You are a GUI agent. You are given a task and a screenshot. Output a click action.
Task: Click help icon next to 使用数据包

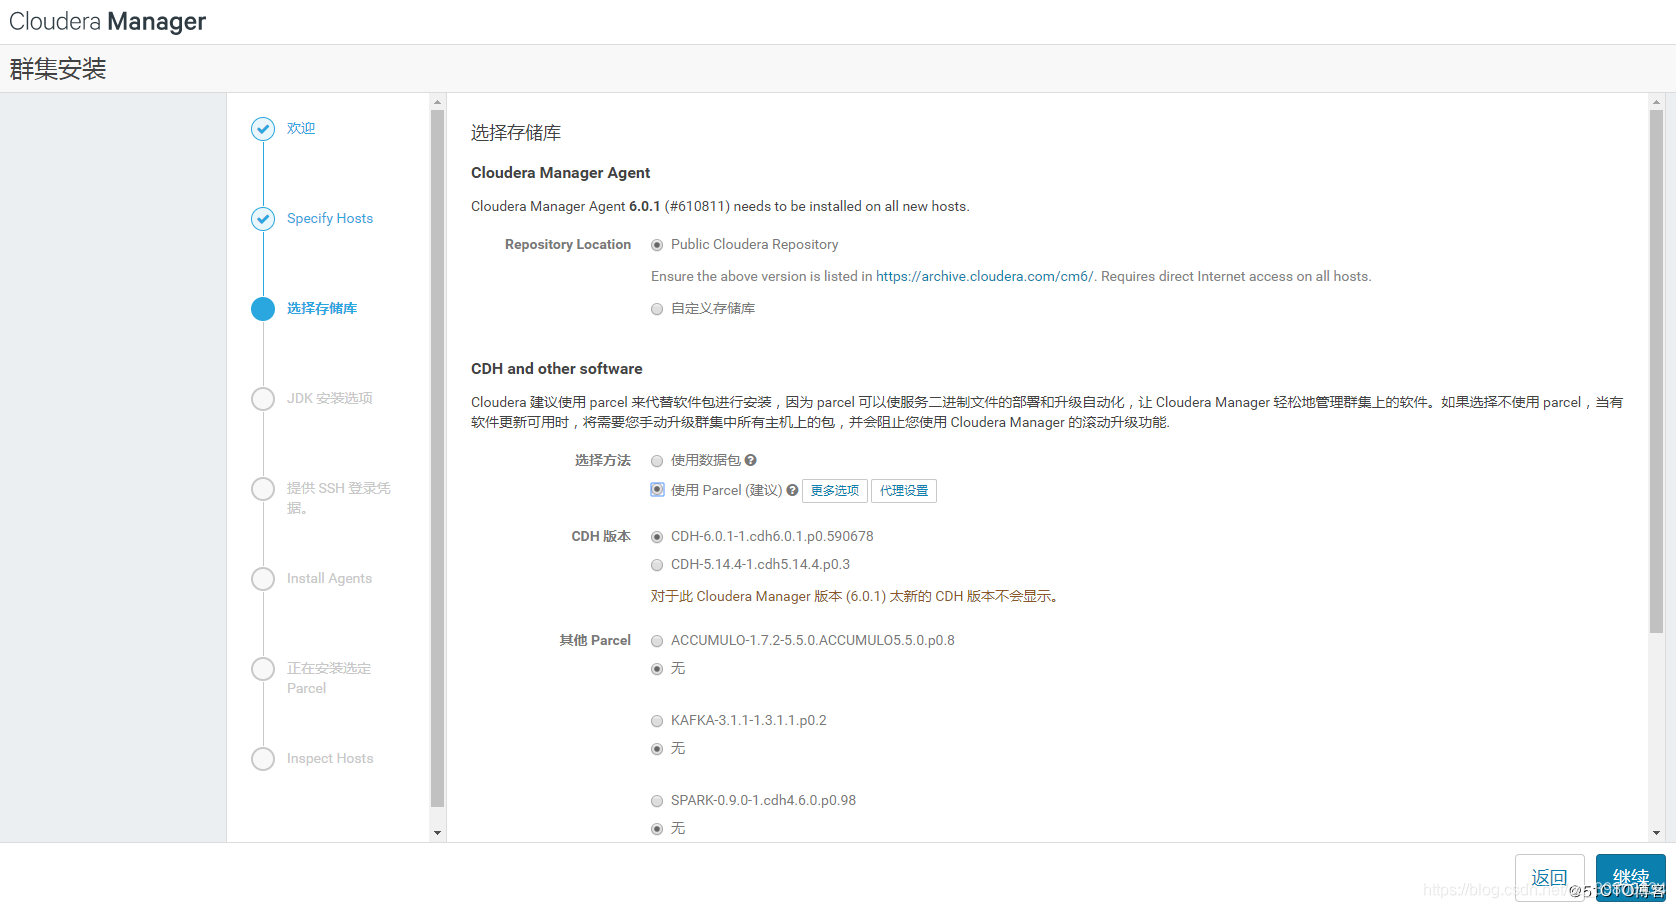751,460
